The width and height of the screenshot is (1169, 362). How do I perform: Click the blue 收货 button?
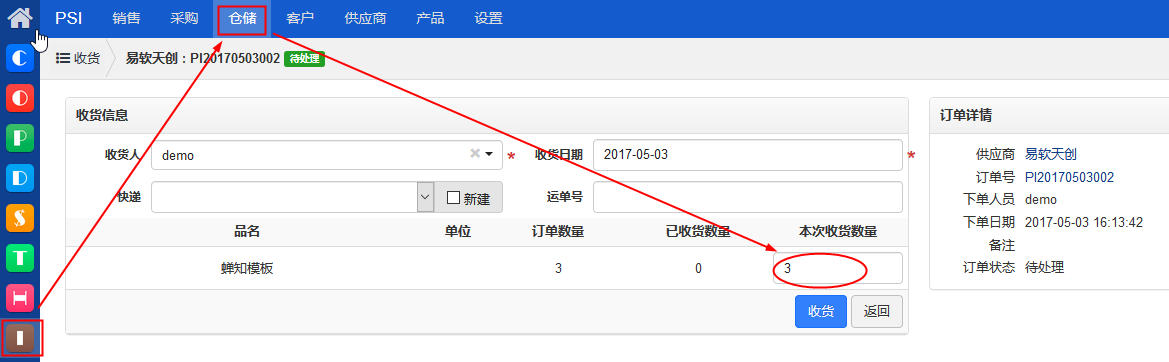821,311
